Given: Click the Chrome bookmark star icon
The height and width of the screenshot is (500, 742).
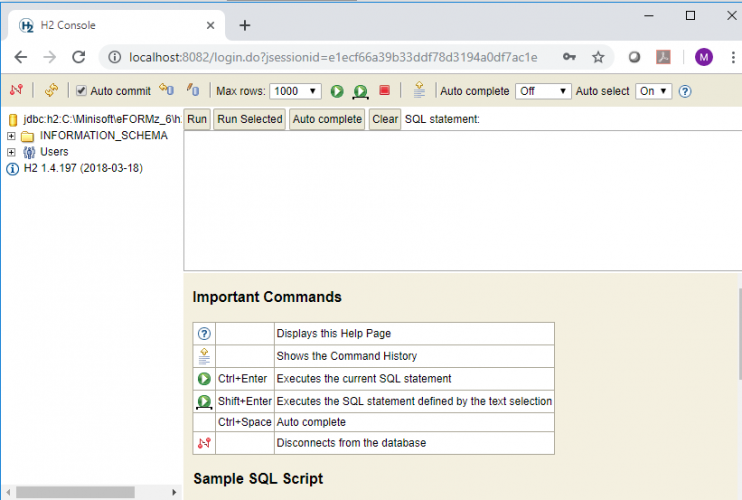Looking at the screenshot, I should point(598,57).
